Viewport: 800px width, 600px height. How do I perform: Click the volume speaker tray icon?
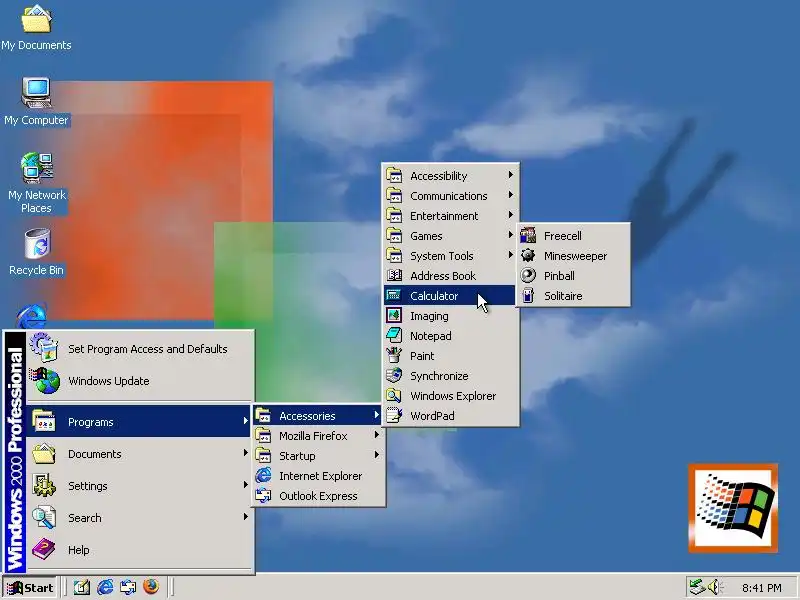click(713, 587)
